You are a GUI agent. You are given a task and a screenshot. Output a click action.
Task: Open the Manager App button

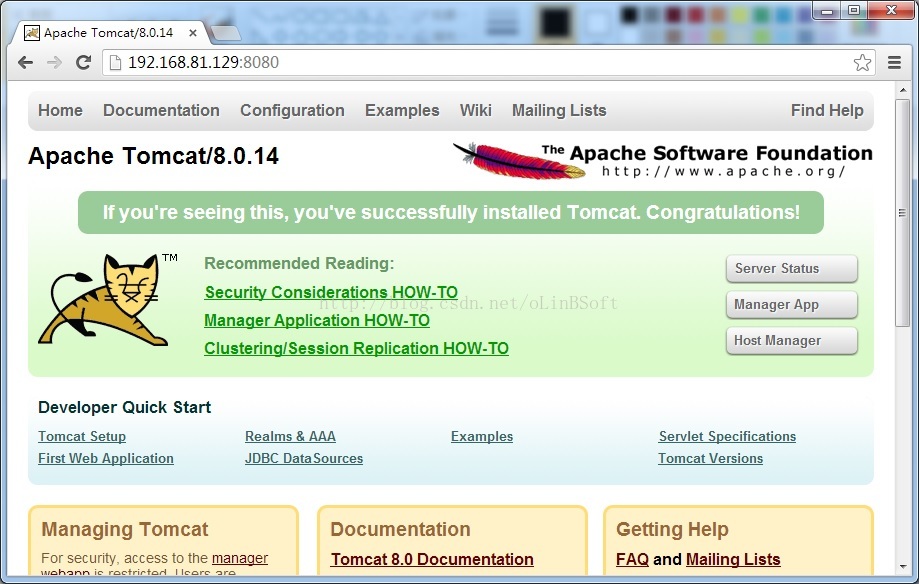click(792, 305)
